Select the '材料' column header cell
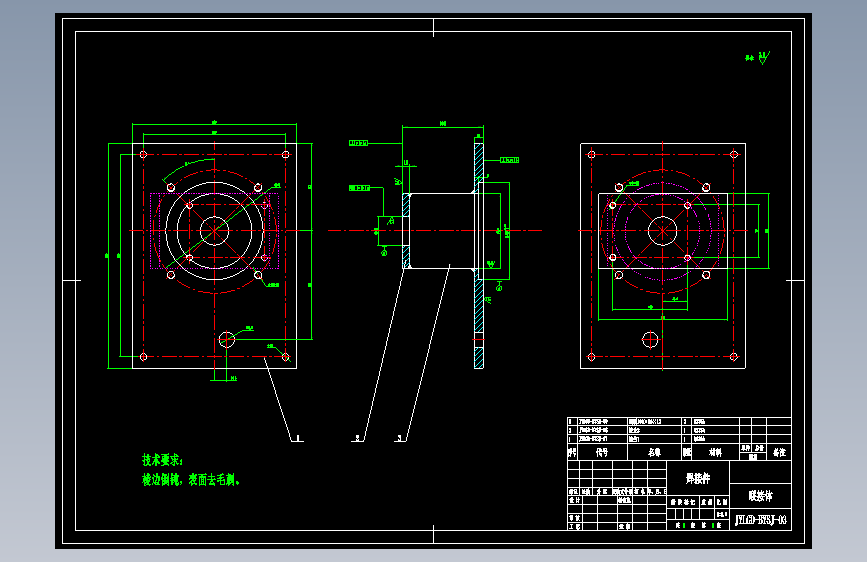This screenshot has height=562, width=867. coord(715,452)
